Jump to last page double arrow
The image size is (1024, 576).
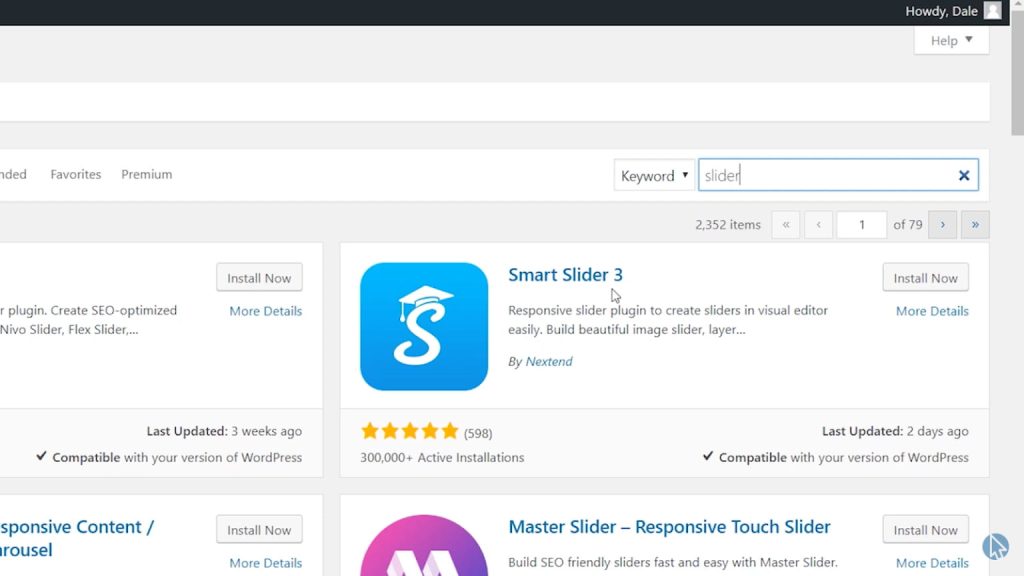pos(975,225)
